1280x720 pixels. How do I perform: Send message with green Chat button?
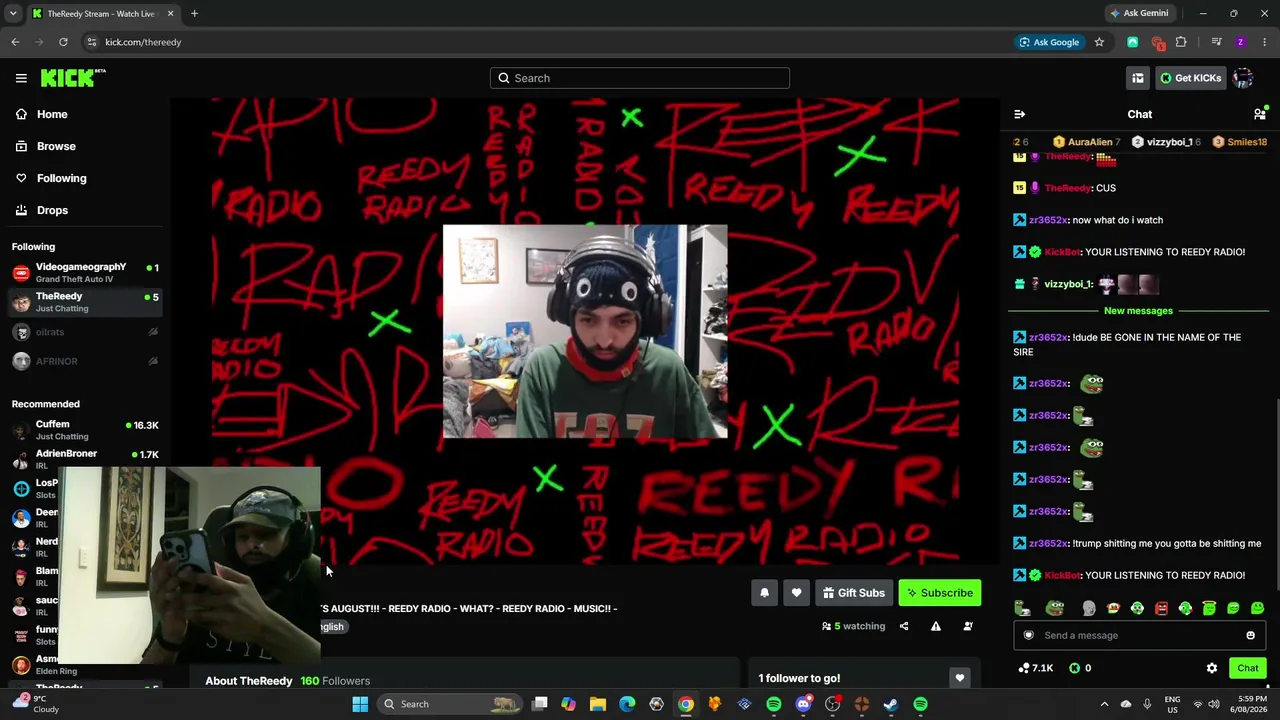(x=1248, y=668)
